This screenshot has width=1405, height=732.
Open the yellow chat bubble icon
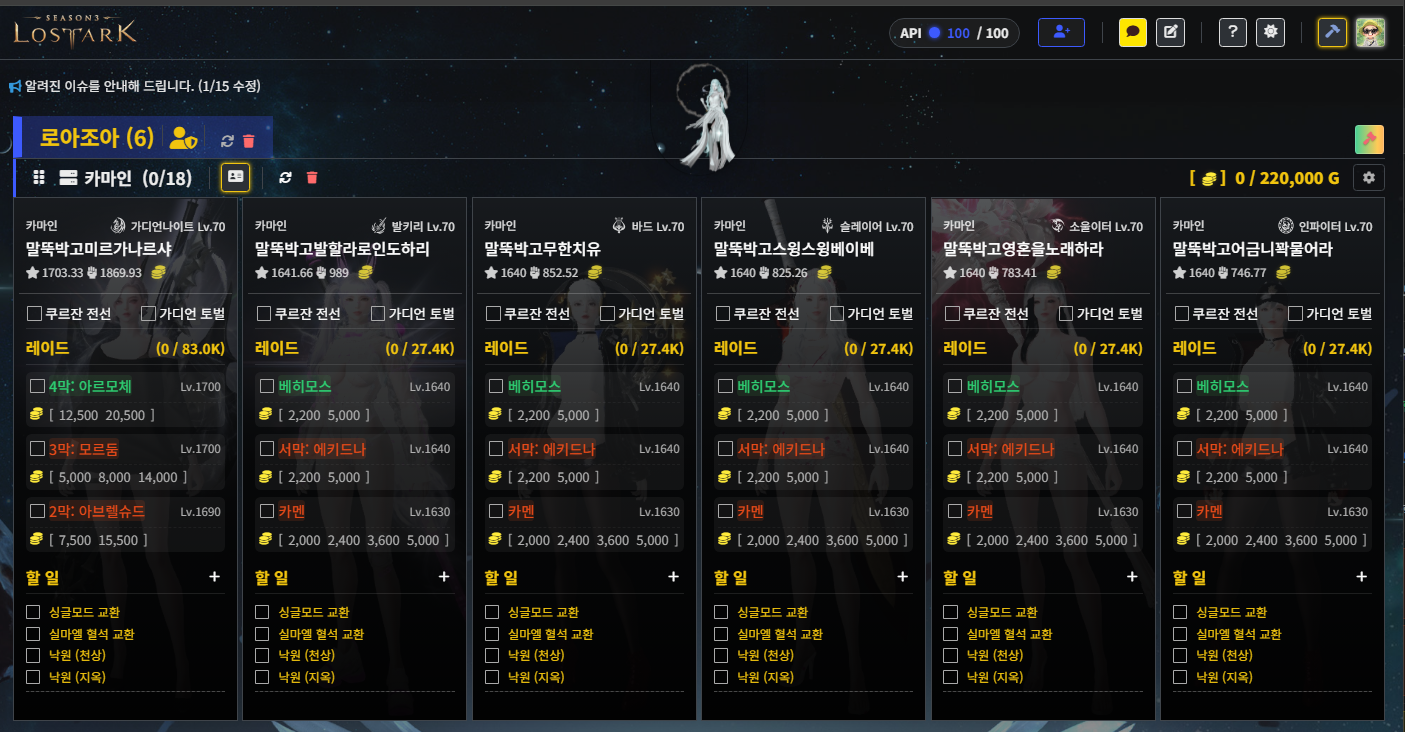tap(1133, 33)
